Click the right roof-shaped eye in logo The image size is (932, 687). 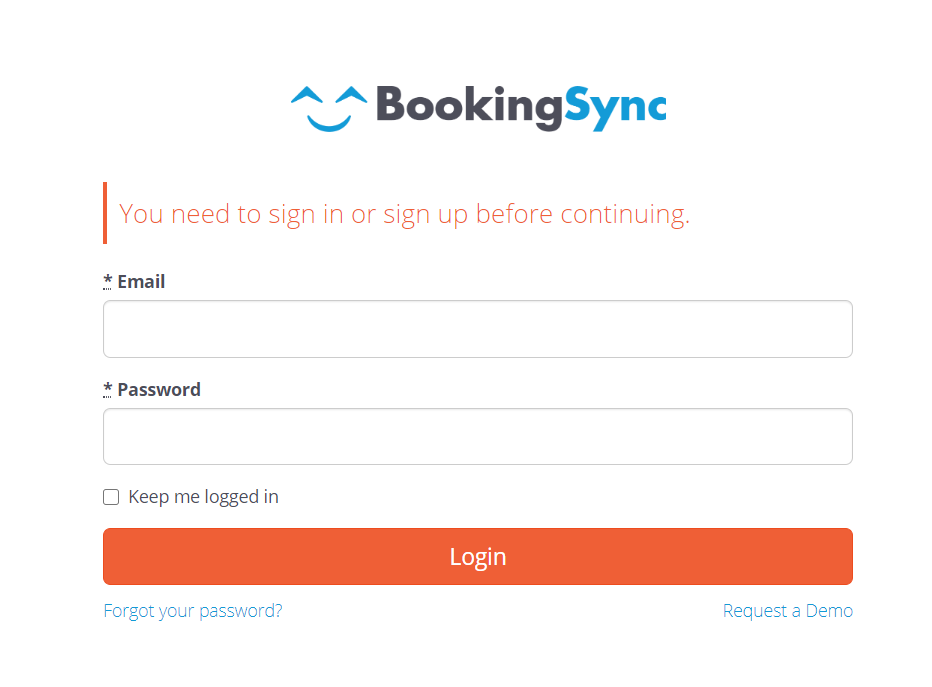pyautogui.click(x=351, y=97)
